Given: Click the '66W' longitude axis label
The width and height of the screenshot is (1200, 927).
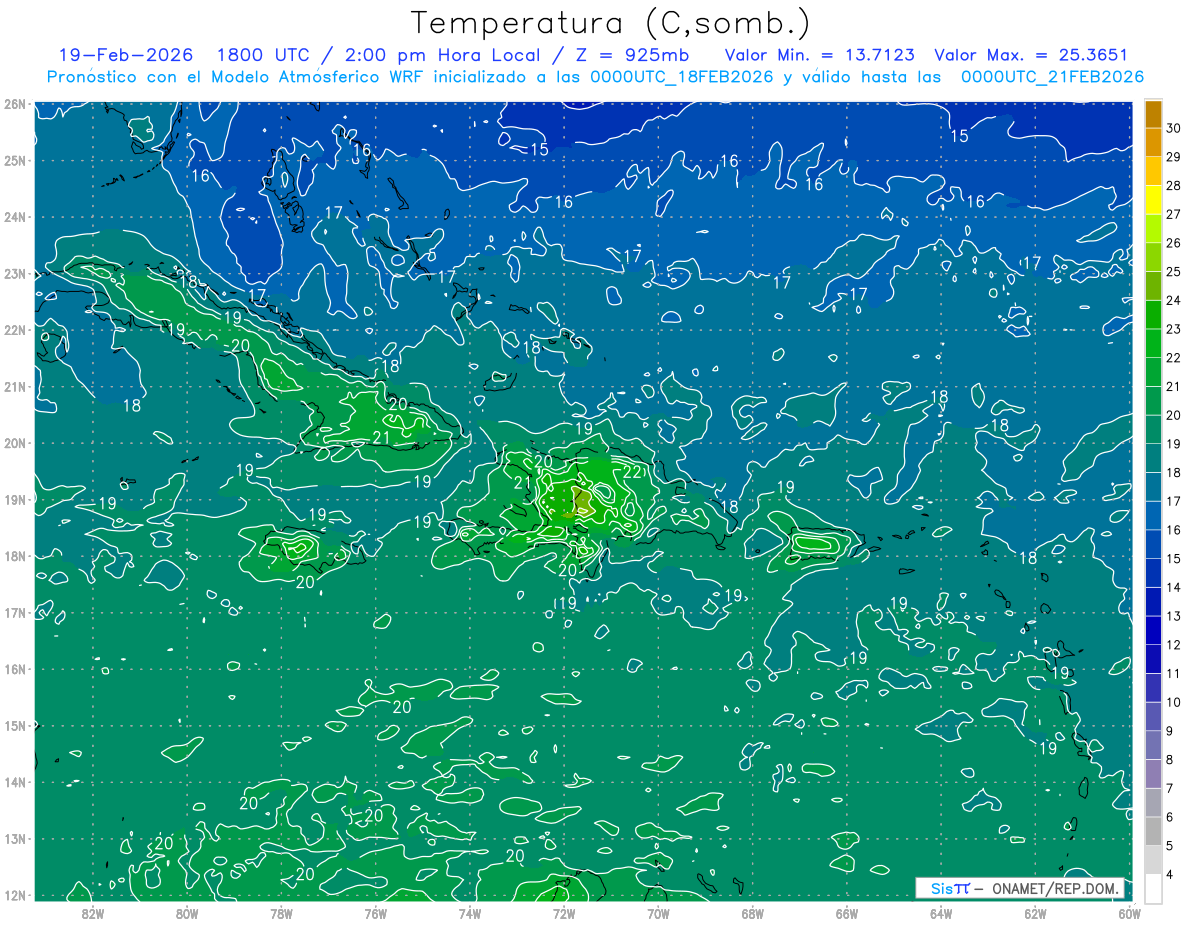Looking at the screenshot, I should click(847, 913).
